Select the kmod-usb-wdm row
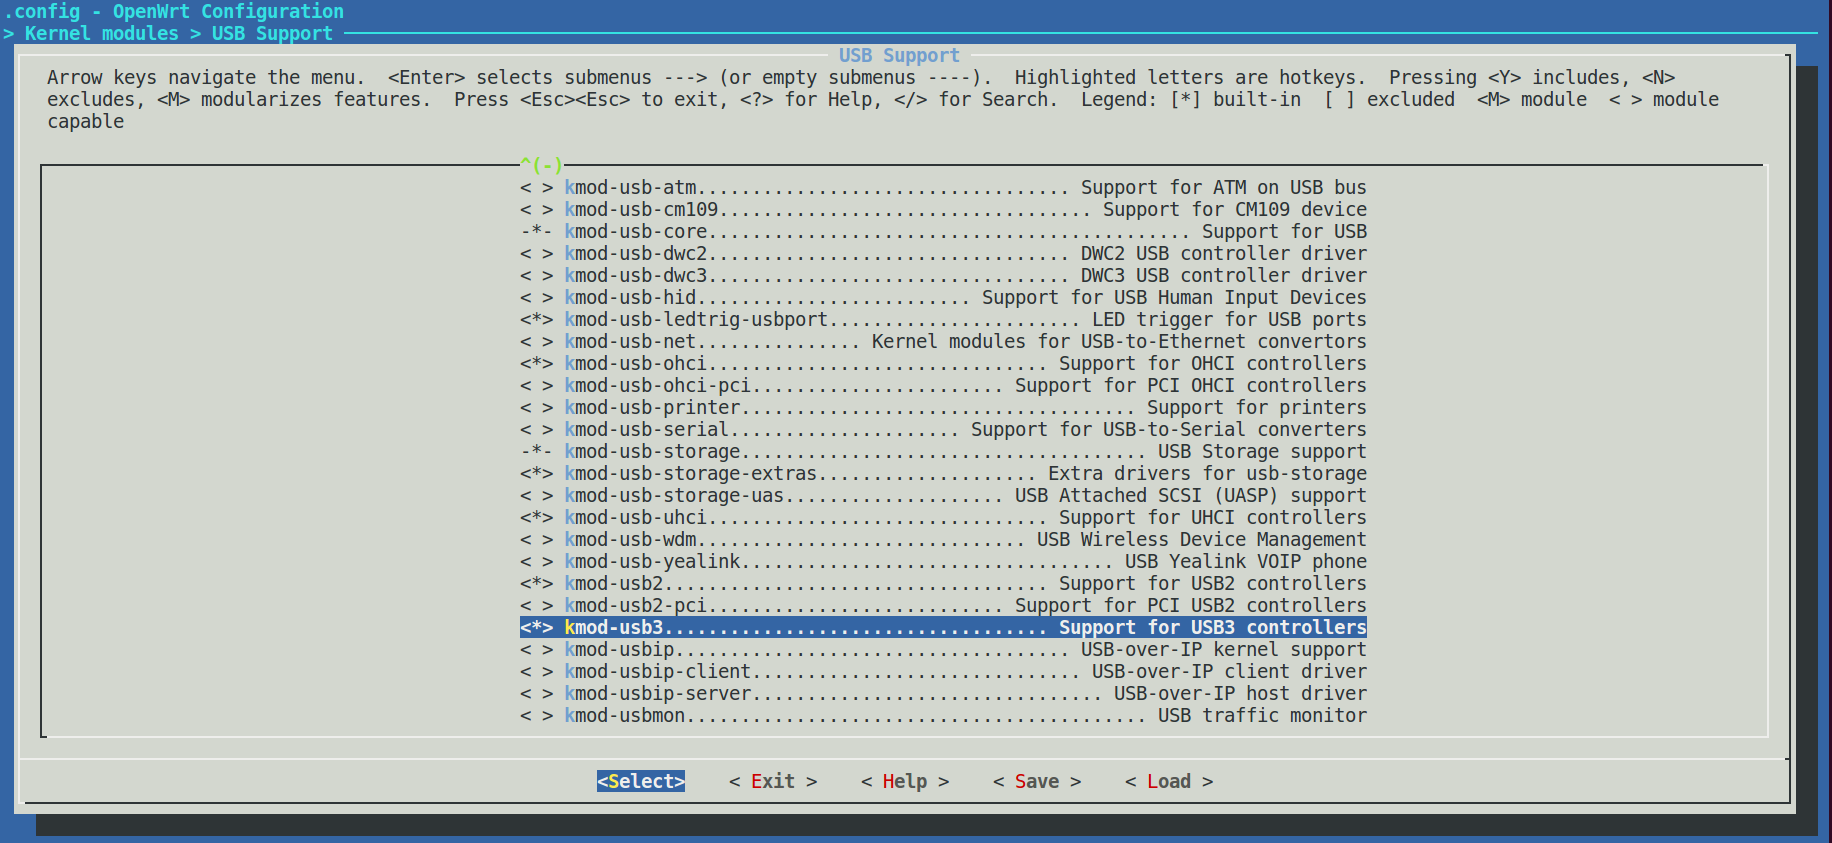 coord(943,540)
